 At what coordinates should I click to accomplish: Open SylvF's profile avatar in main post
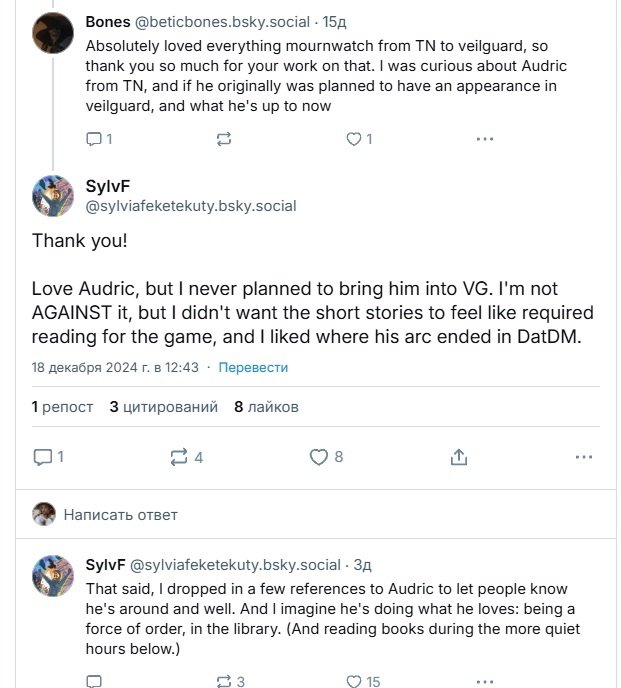coord(53,196)
